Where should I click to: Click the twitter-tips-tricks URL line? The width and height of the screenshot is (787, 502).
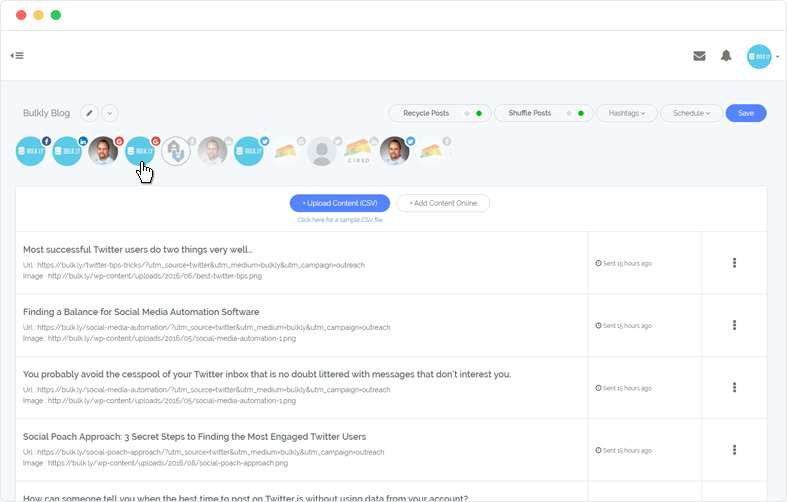coord(194,265)
